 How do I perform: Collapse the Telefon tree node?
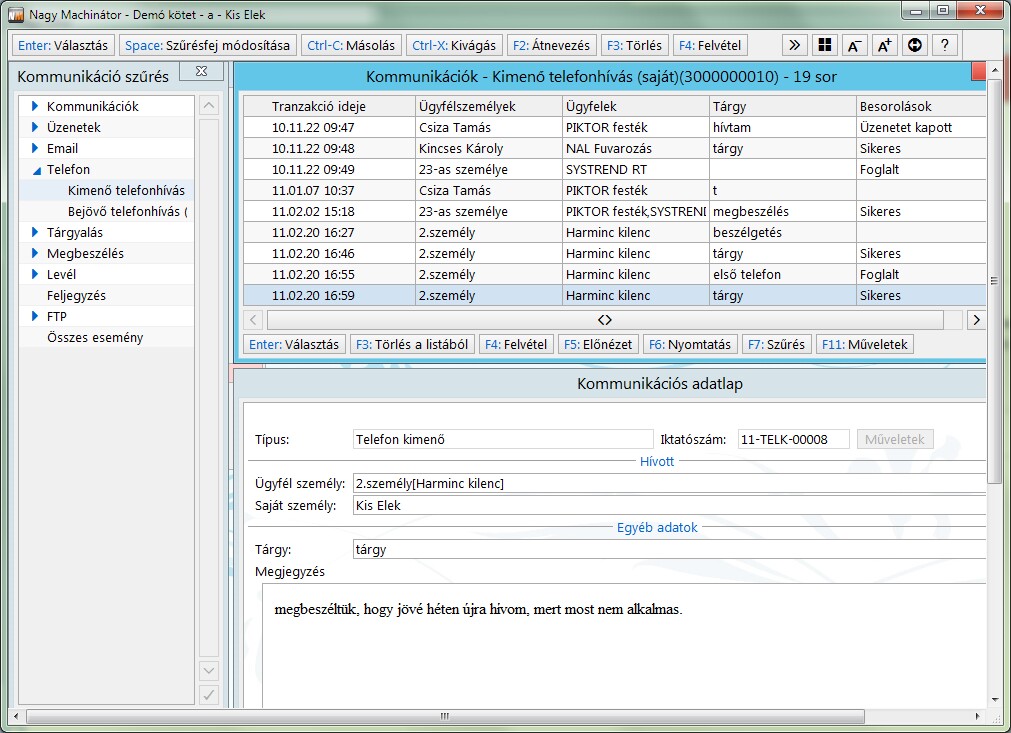[x=35, y=170]
